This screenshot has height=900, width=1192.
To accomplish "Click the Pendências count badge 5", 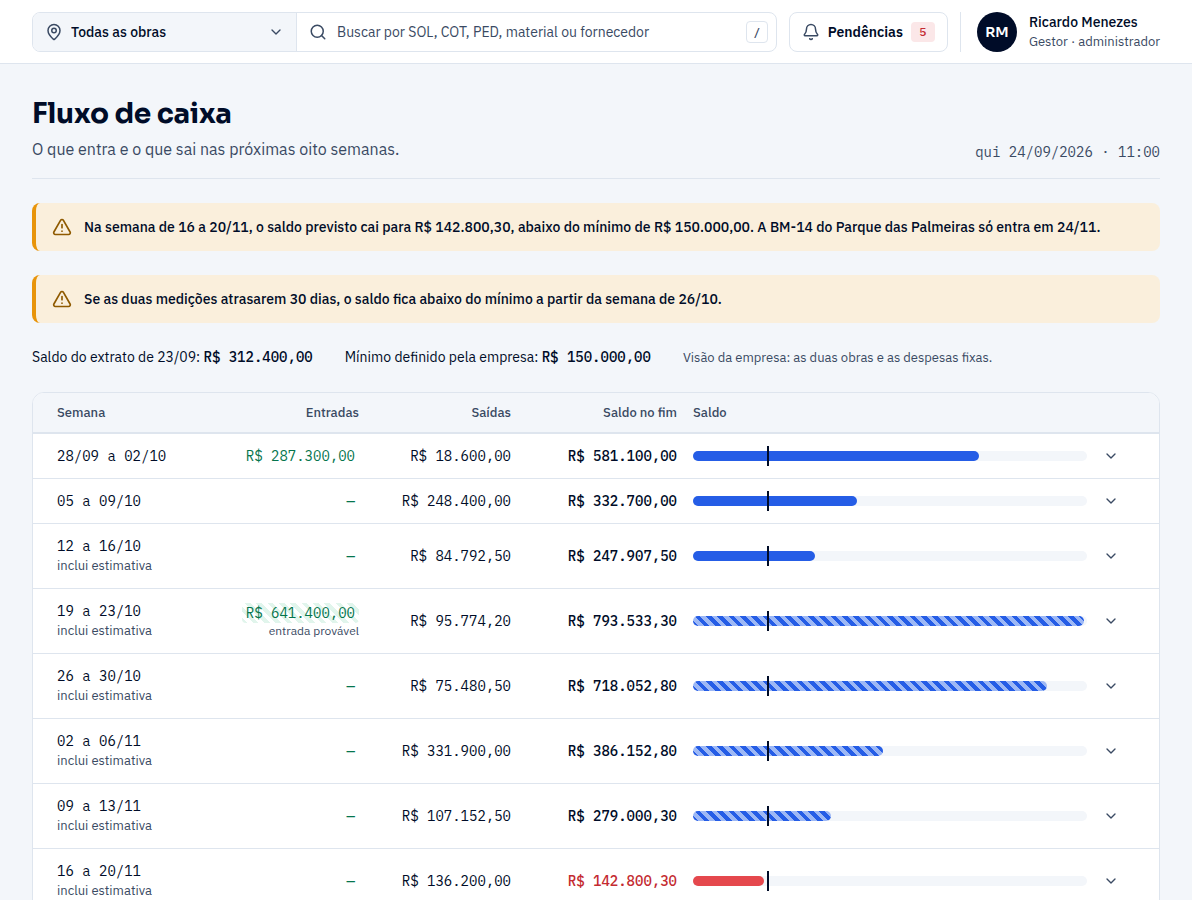I will [x=923, y=32].
